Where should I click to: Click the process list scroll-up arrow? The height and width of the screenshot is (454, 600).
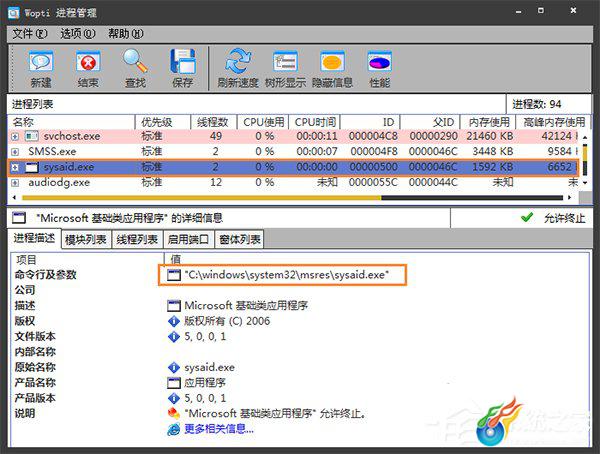pyautogui.click(x=585, y=137)
